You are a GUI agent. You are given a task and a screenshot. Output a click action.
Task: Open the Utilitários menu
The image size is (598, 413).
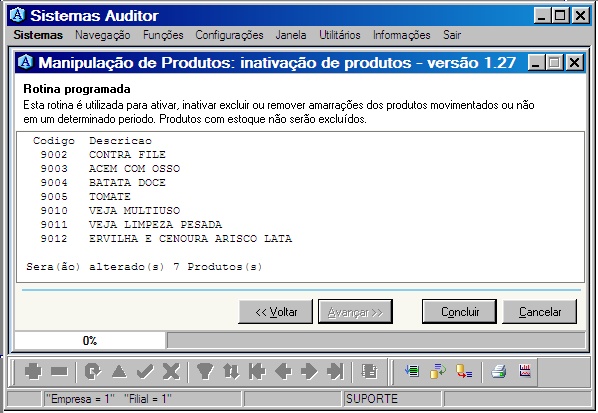[340, 35]
